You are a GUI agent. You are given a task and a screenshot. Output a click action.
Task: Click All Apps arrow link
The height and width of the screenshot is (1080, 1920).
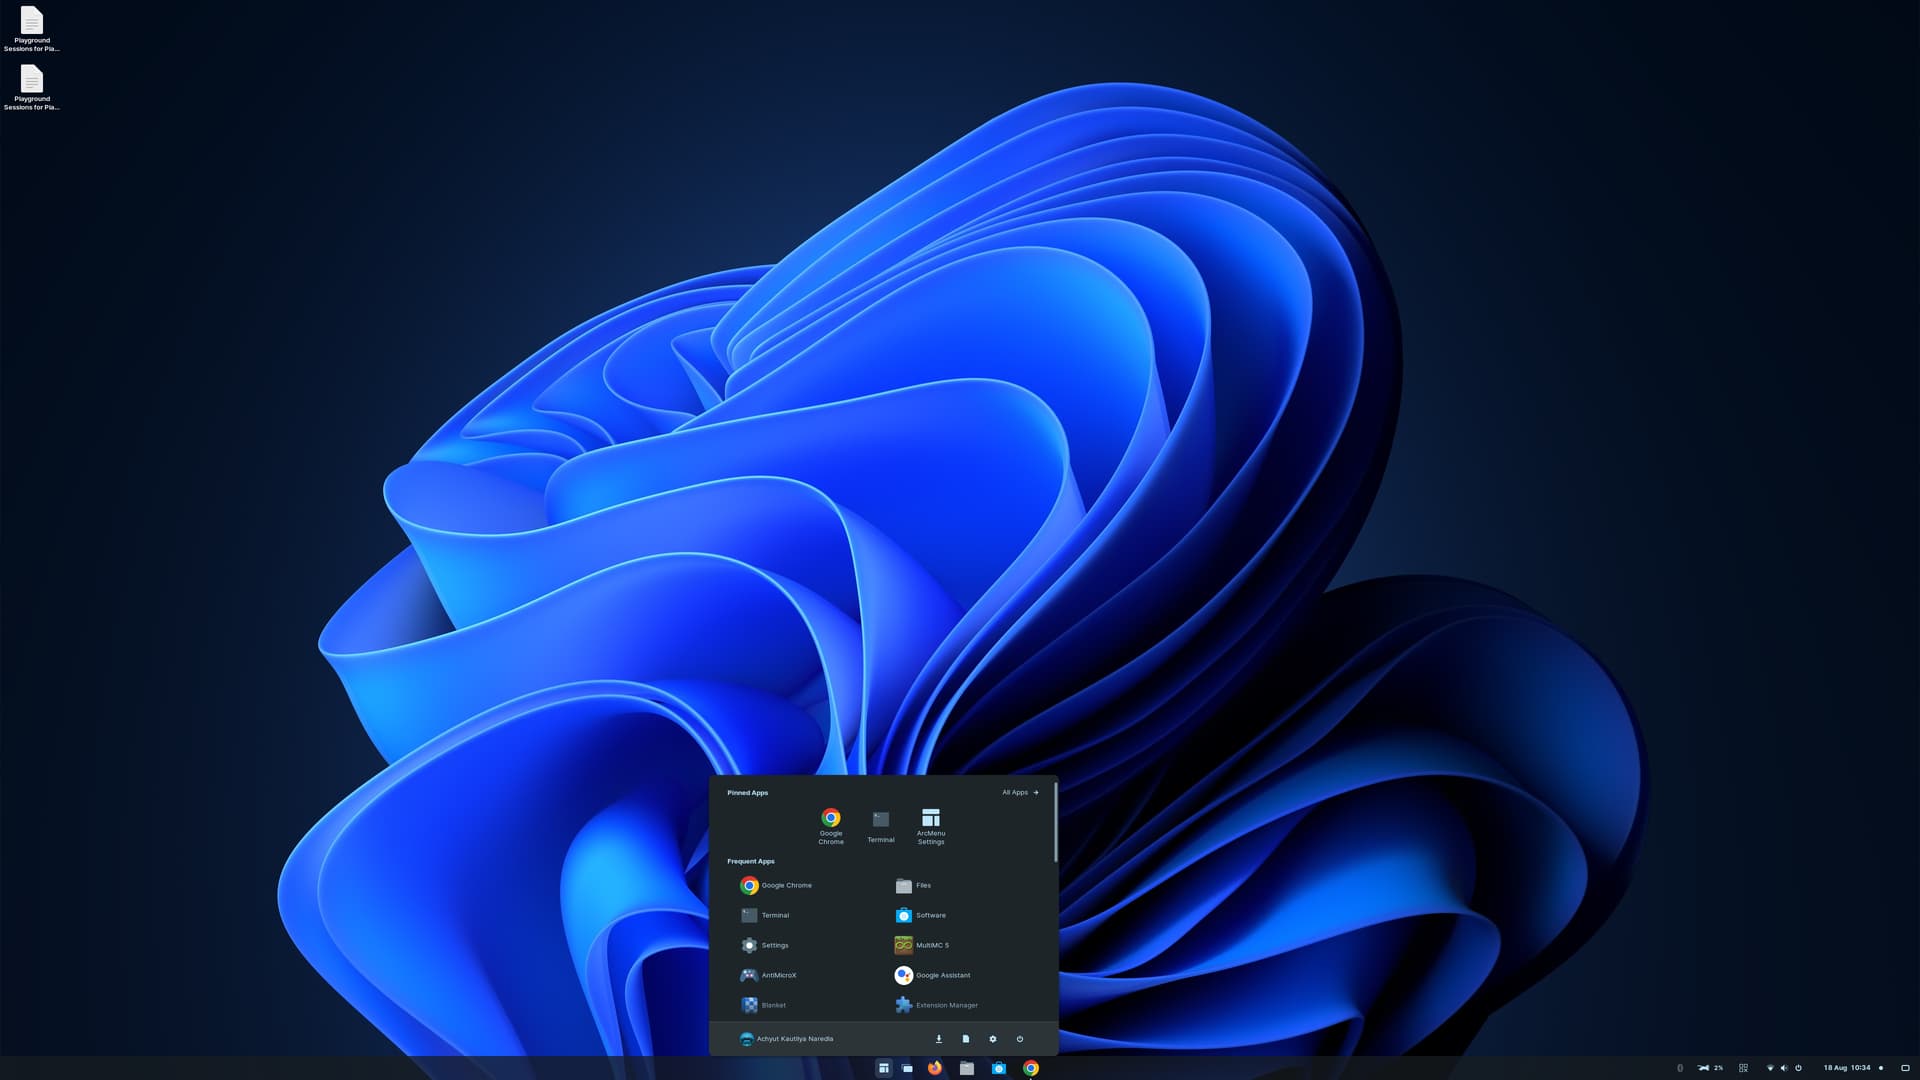coord(1020,792)
